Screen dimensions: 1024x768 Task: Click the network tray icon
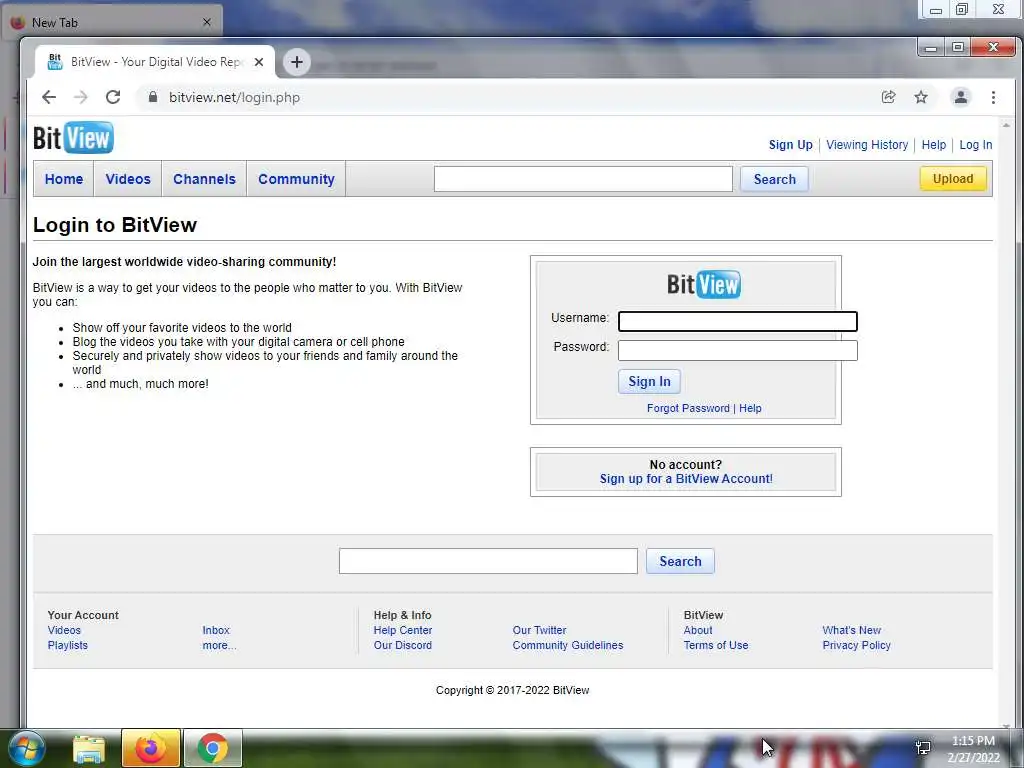923,747
